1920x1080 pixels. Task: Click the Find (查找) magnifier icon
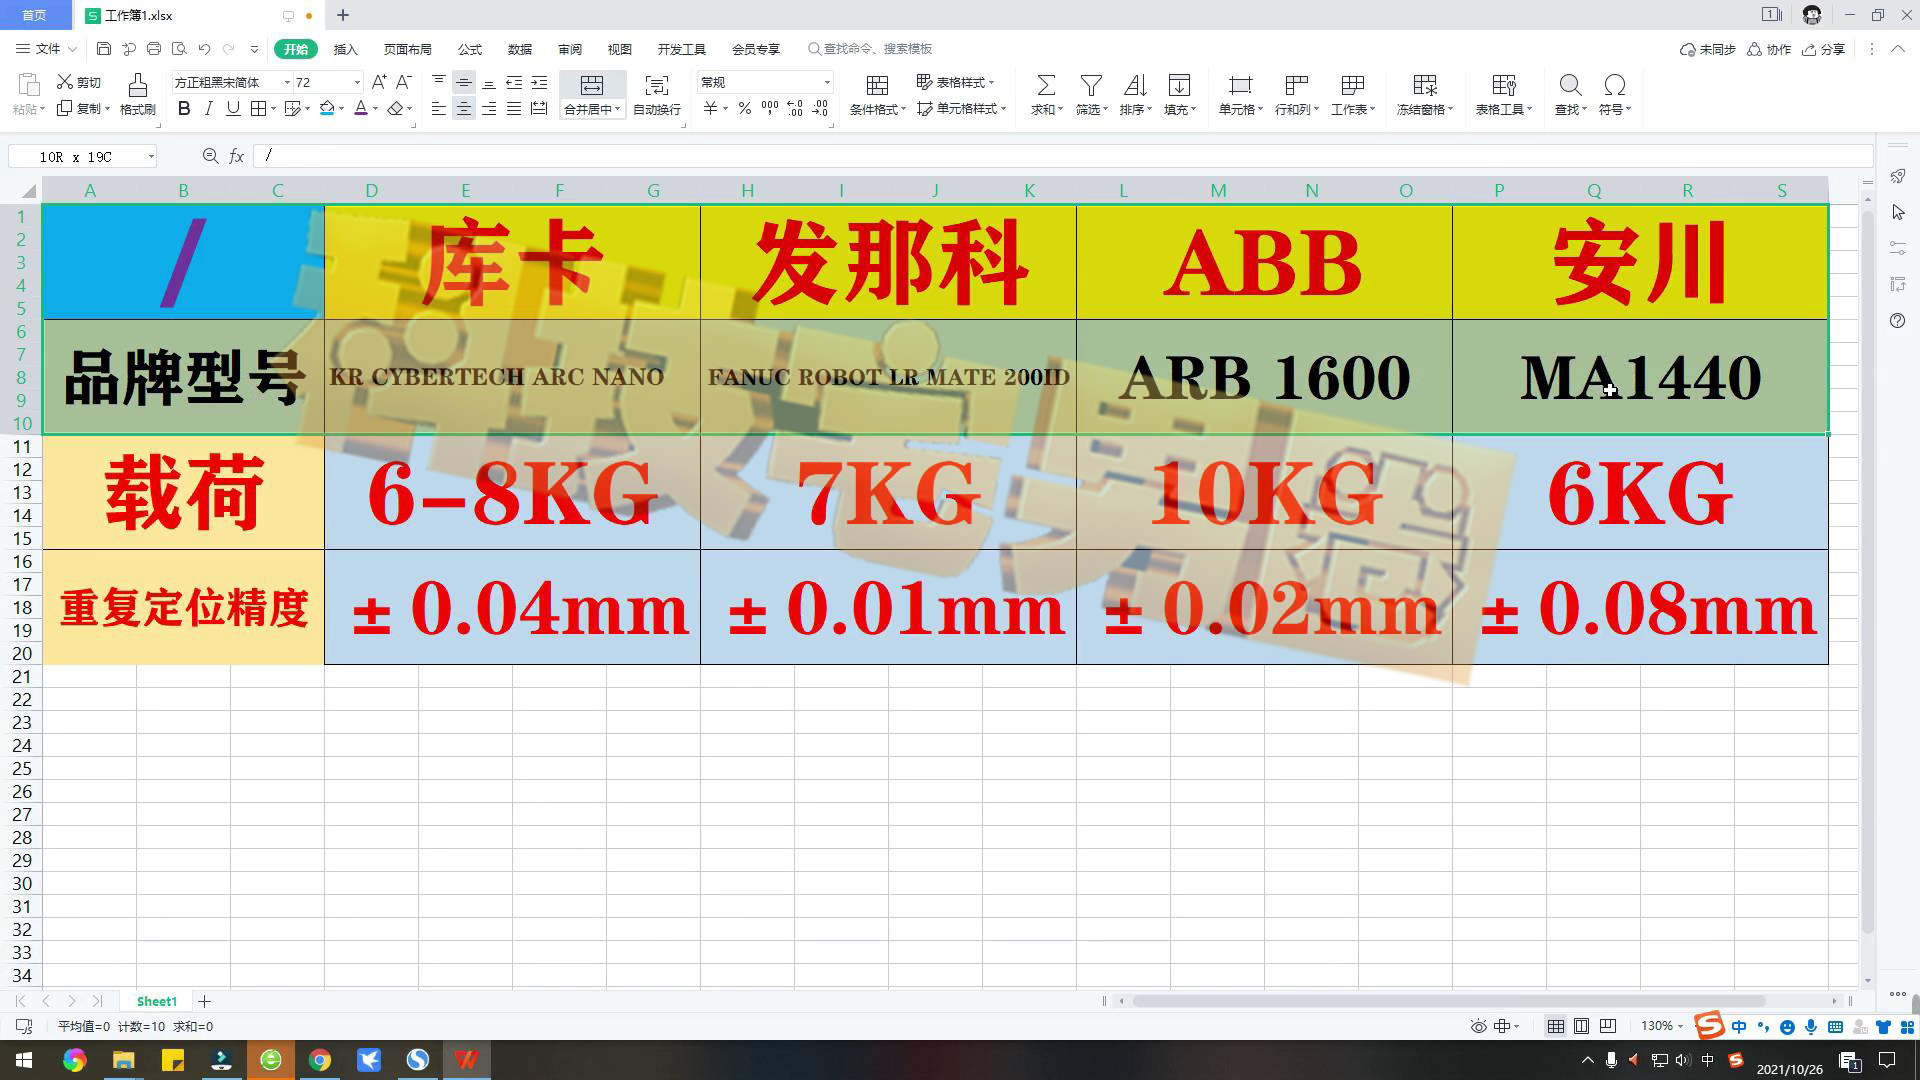click(x=1570, y=85)
